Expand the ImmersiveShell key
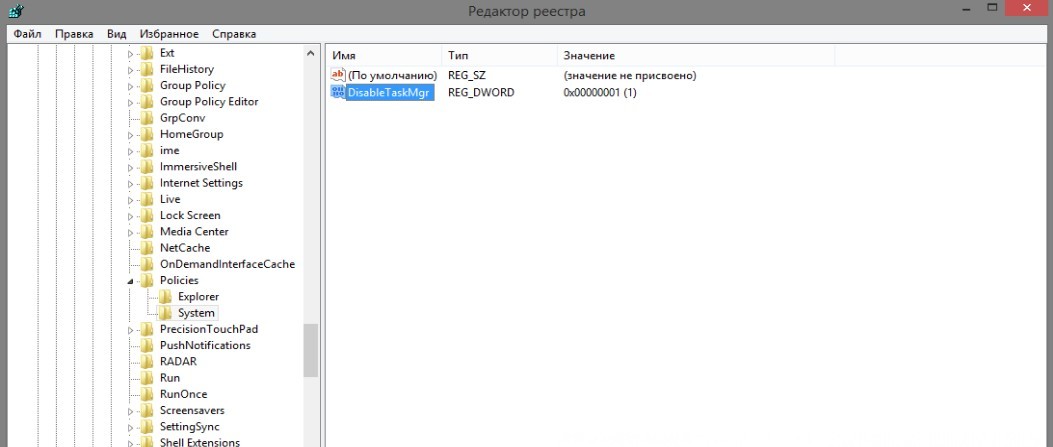Screen dimensions: 1053x447 (x=131, y=166)
